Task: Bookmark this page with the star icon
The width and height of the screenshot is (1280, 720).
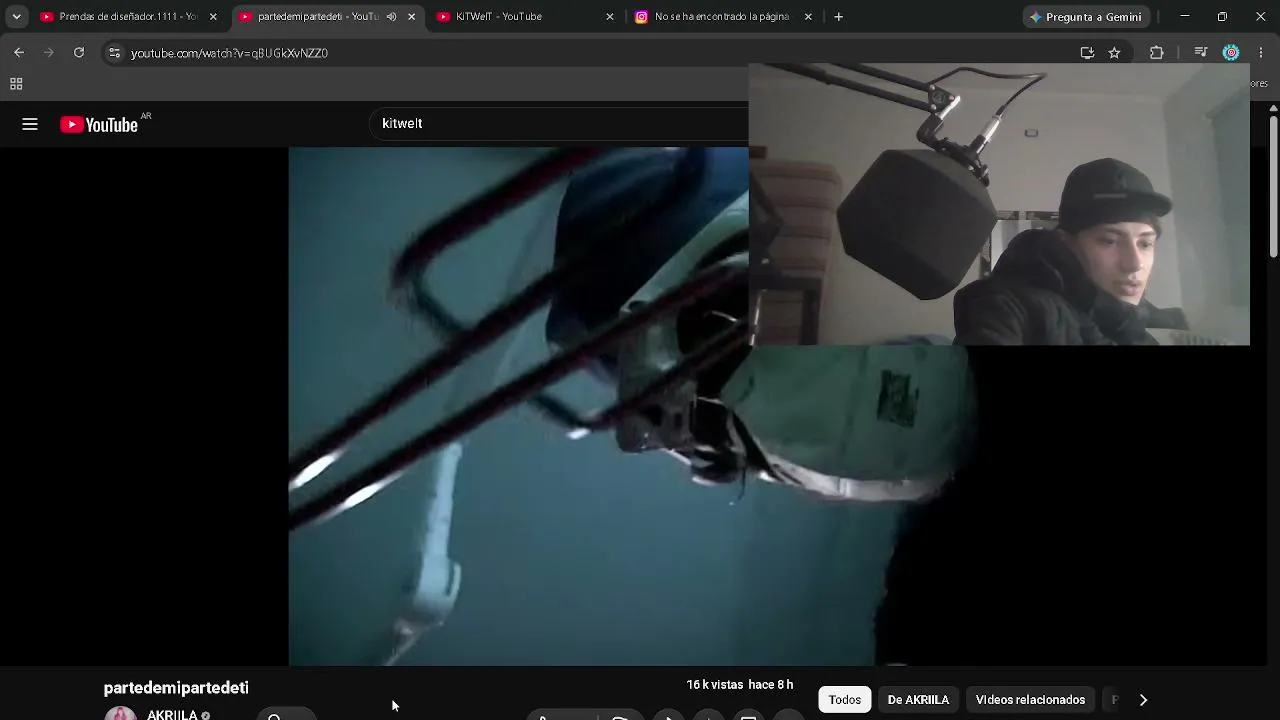Action: click(1114, 53)
